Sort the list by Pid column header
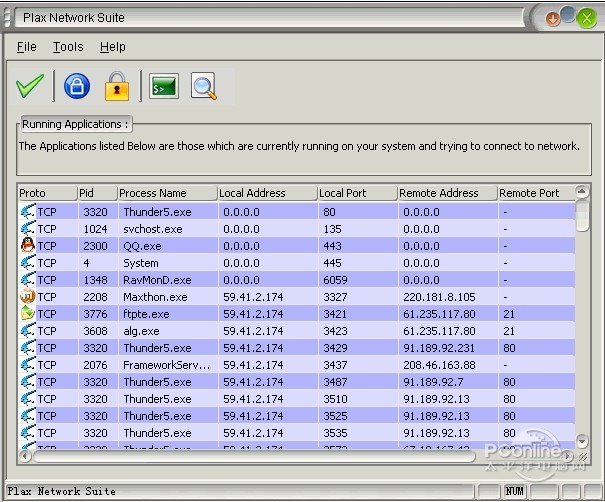 (96, 193)
